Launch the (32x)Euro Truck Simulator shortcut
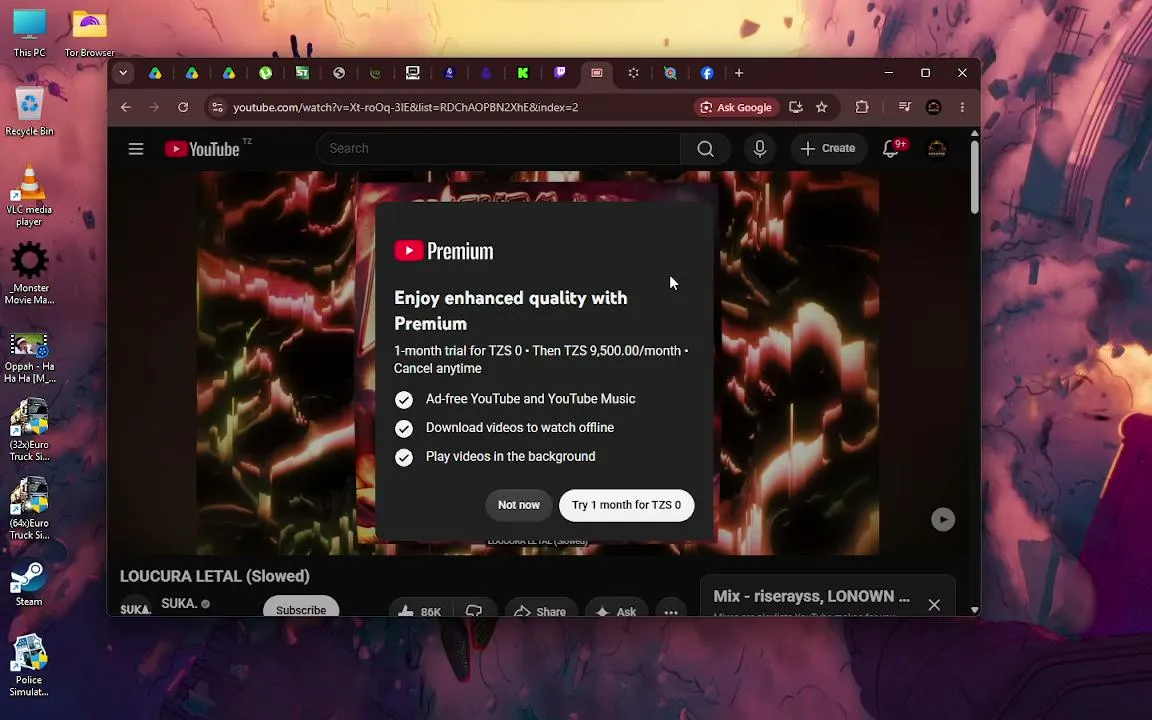This screenshot has width=1152, height=720. coord(29,430)
